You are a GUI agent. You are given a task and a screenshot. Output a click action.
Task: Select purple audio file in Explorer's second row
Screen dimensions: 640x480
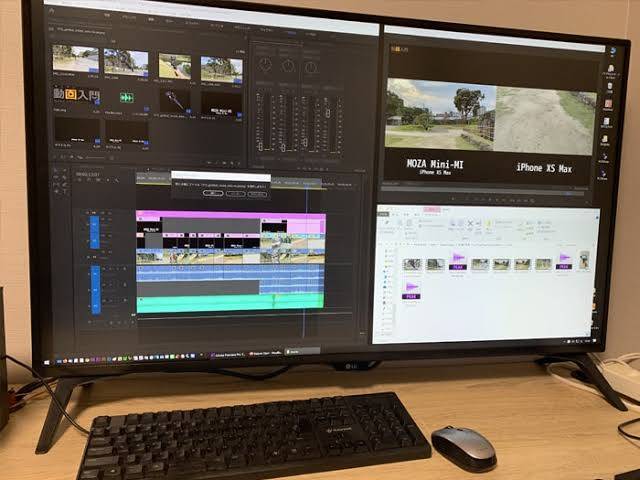point(411,291)
